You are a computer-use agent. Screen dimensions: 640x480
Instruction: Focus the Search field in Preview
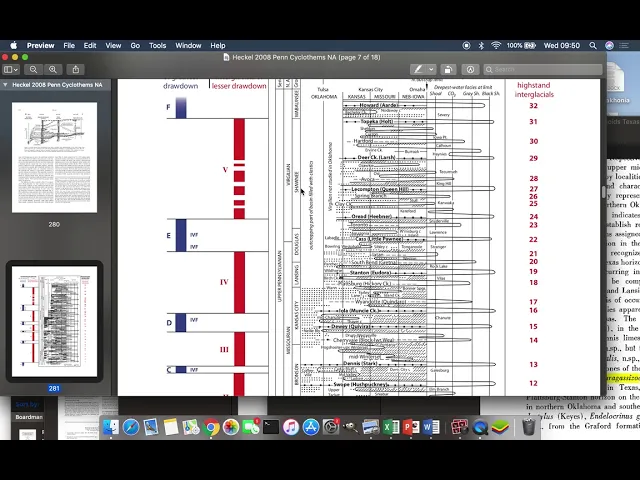543,69
